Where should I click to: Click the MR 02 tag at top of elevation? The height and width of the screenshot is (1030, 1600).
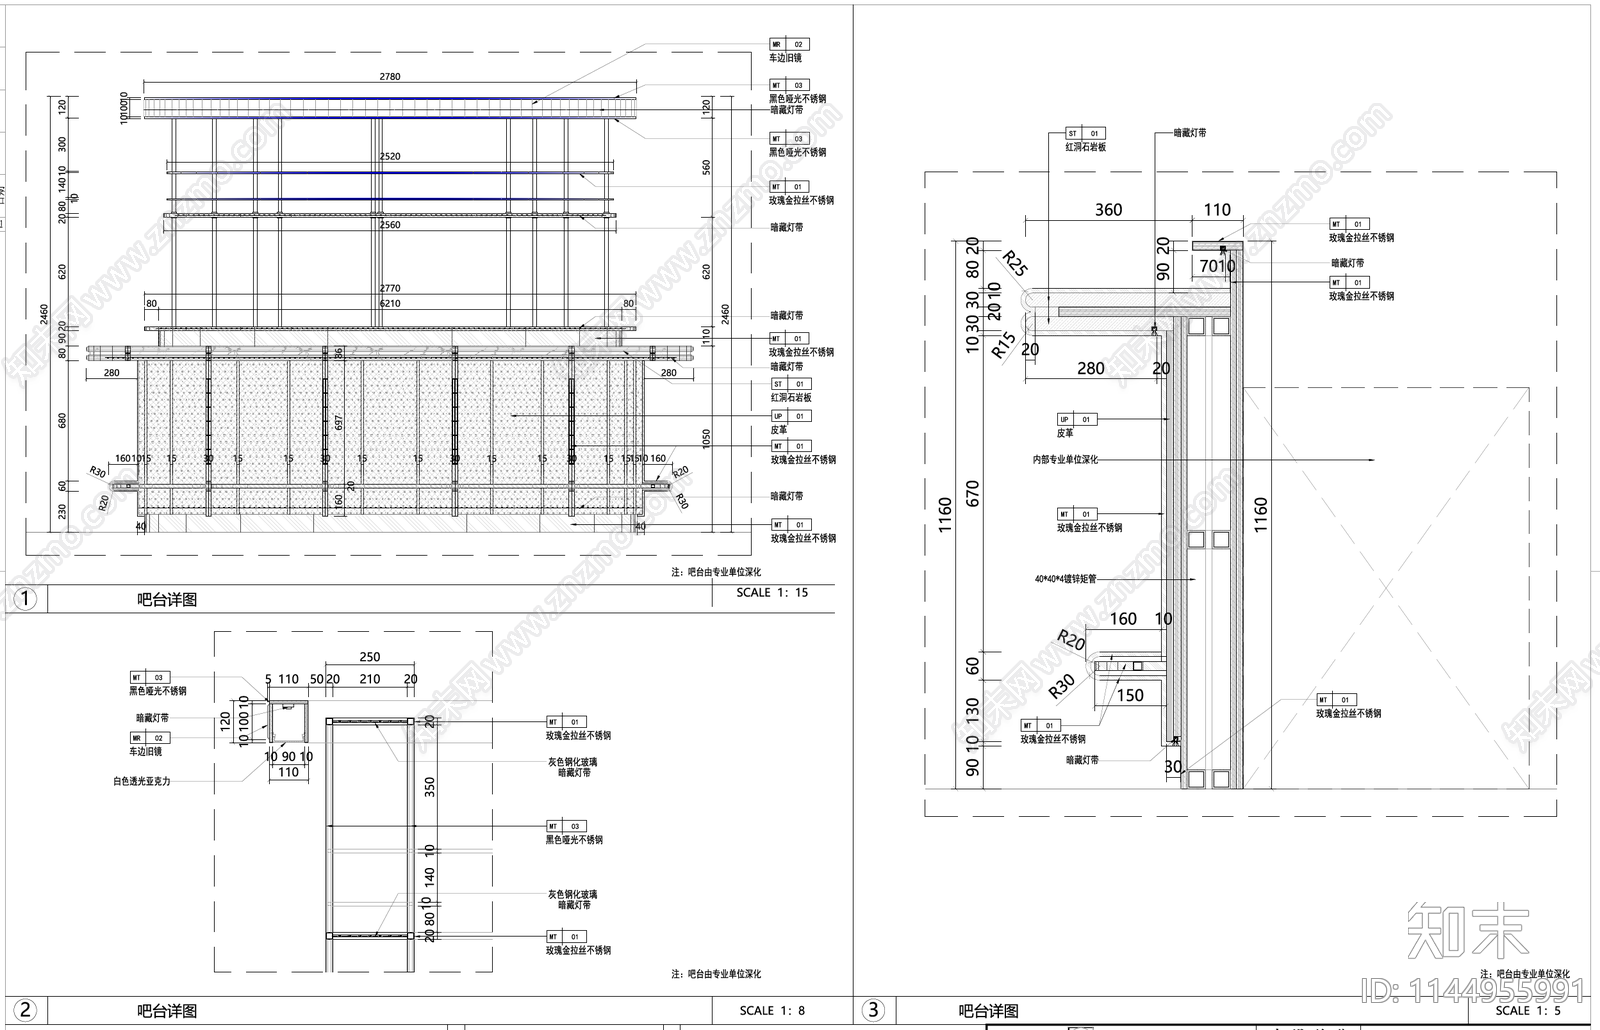click(x=789, y=44)
